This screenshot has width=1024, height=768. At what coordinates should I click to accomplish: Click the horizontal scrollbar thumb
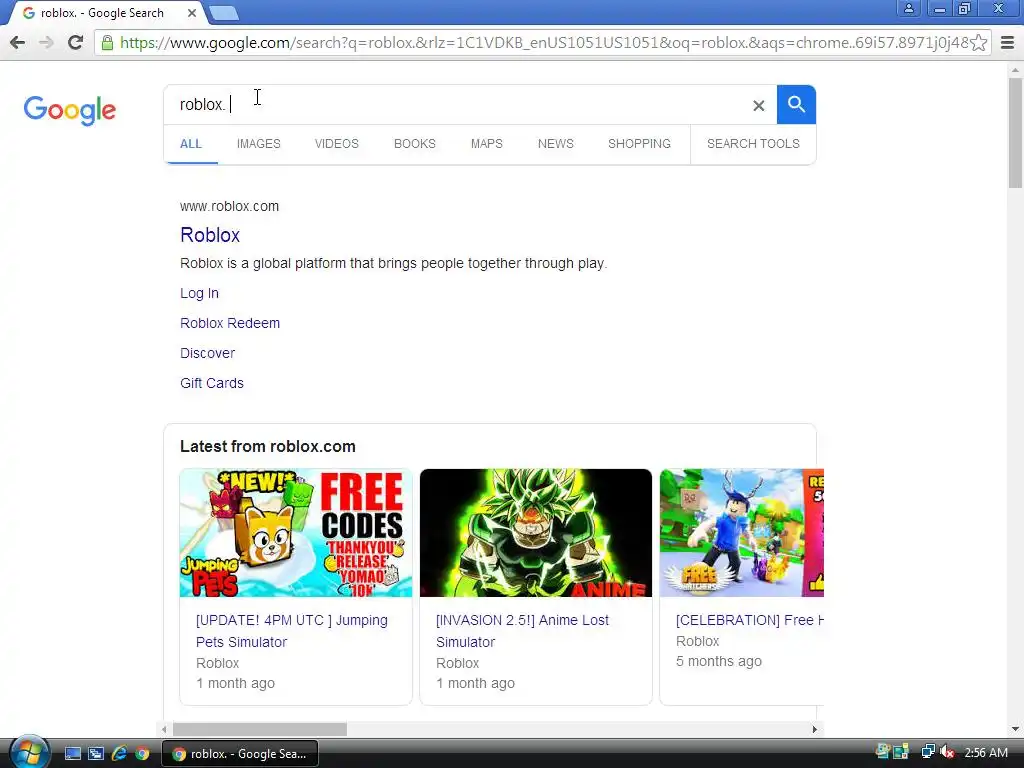click(x=260, y=729)
